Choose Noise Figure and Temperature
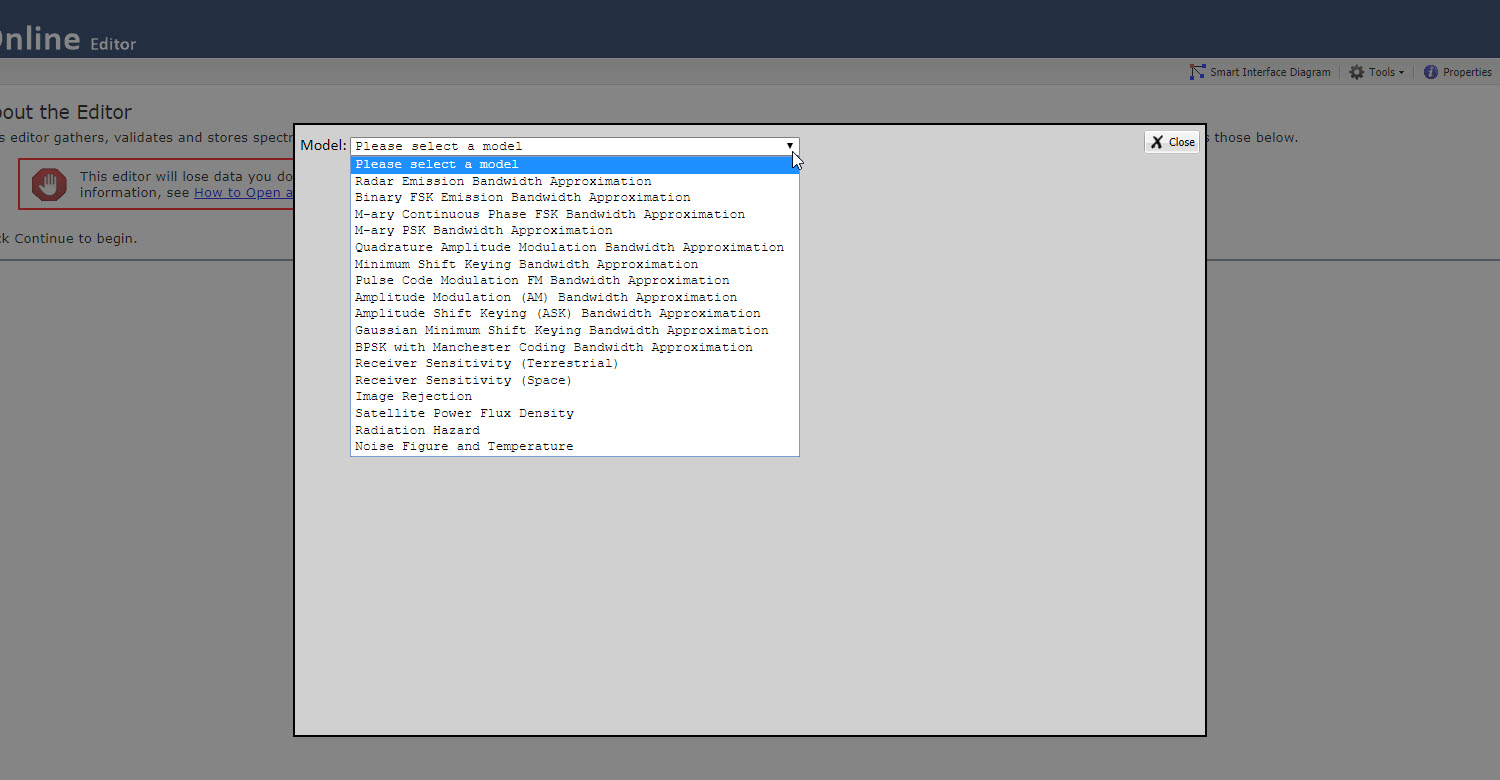The width and height of the screenshot is (1500, 780). (575, 447)
